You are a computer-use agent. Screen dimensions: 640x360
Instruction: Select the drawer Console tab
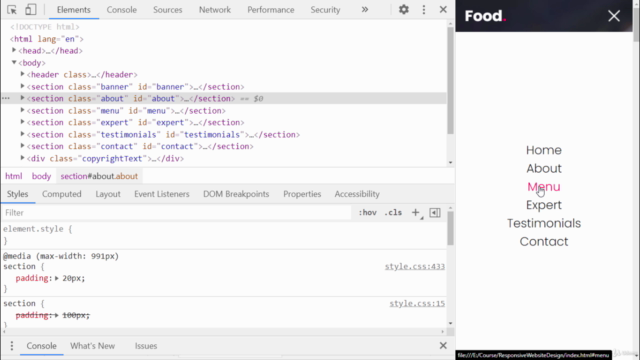(x=42, y=346)
